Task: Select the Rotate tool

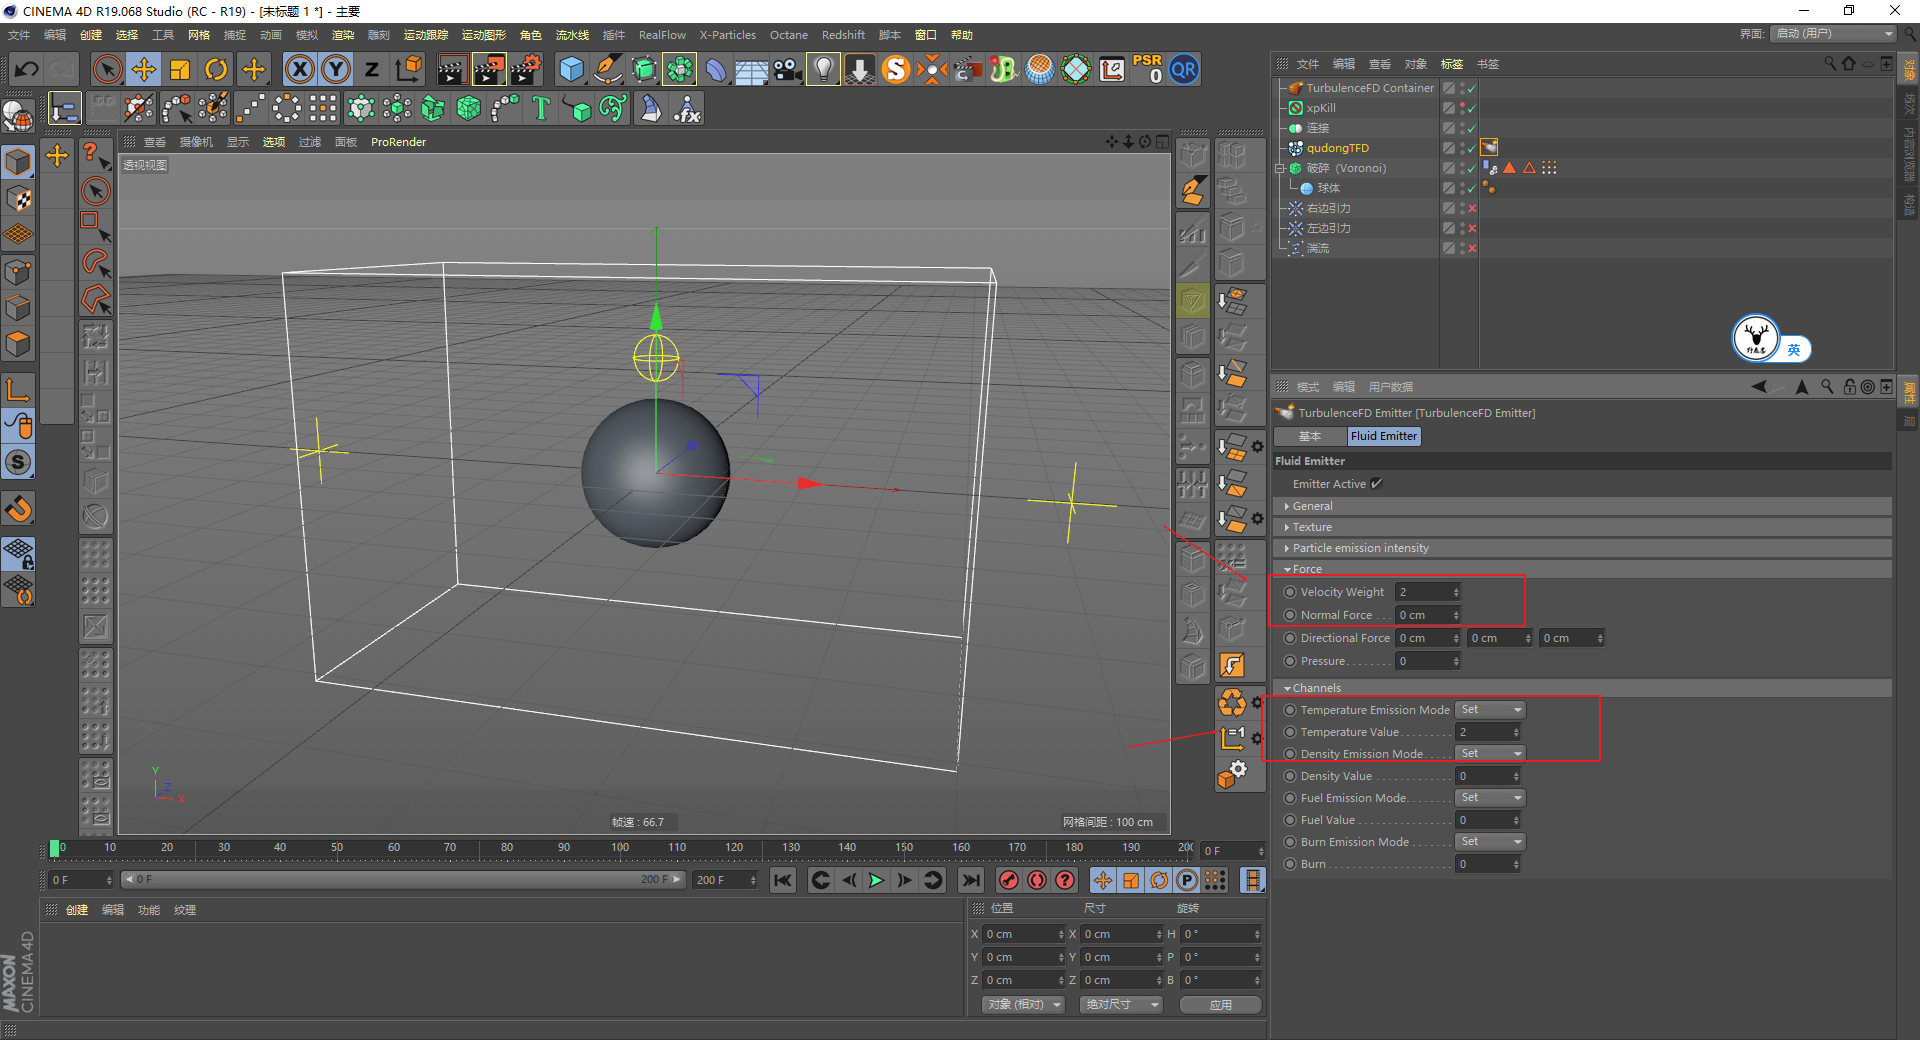Action: (x=216, y=69)
